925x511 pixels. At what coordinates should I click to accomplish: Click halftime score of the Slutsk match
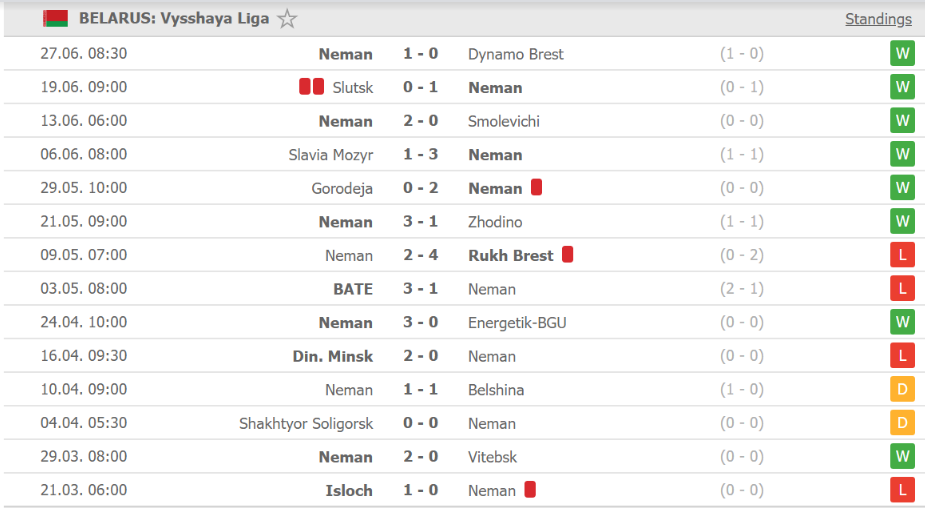[x=742, y=87]
